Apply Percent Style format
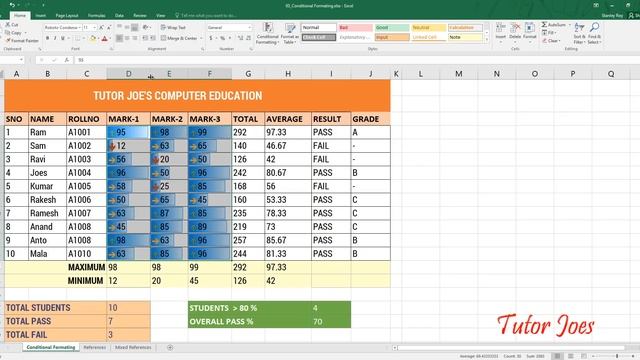Viewport: 640px width, 360px height. [222, 38]
